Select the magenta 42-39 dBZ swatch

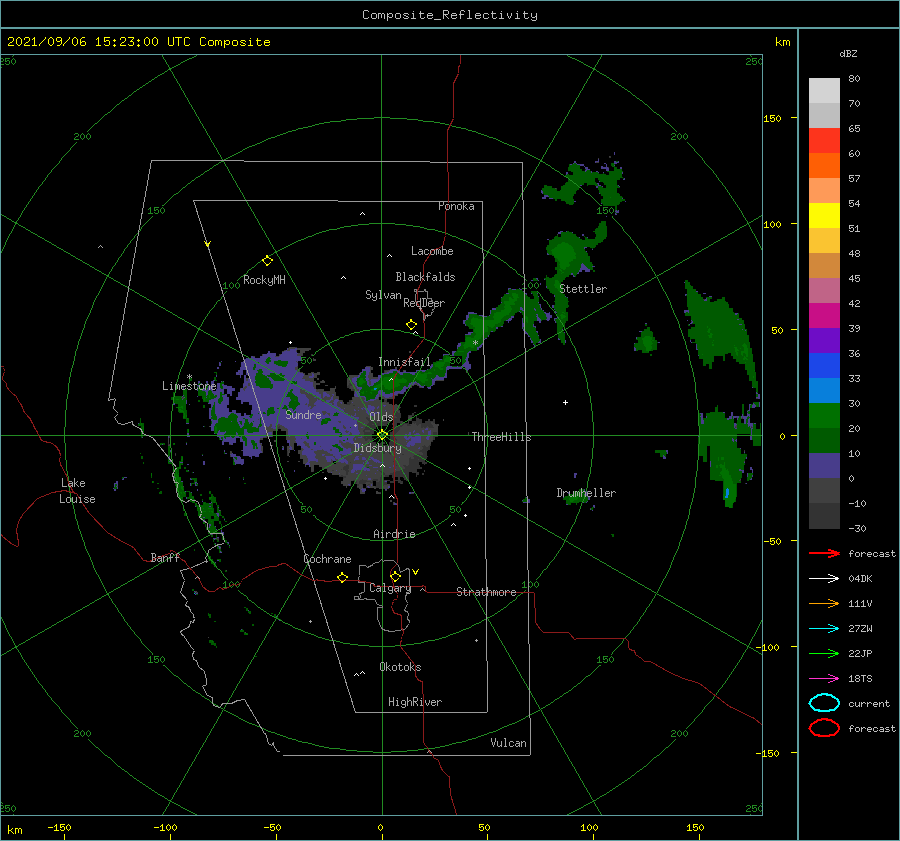pos(824,316)
